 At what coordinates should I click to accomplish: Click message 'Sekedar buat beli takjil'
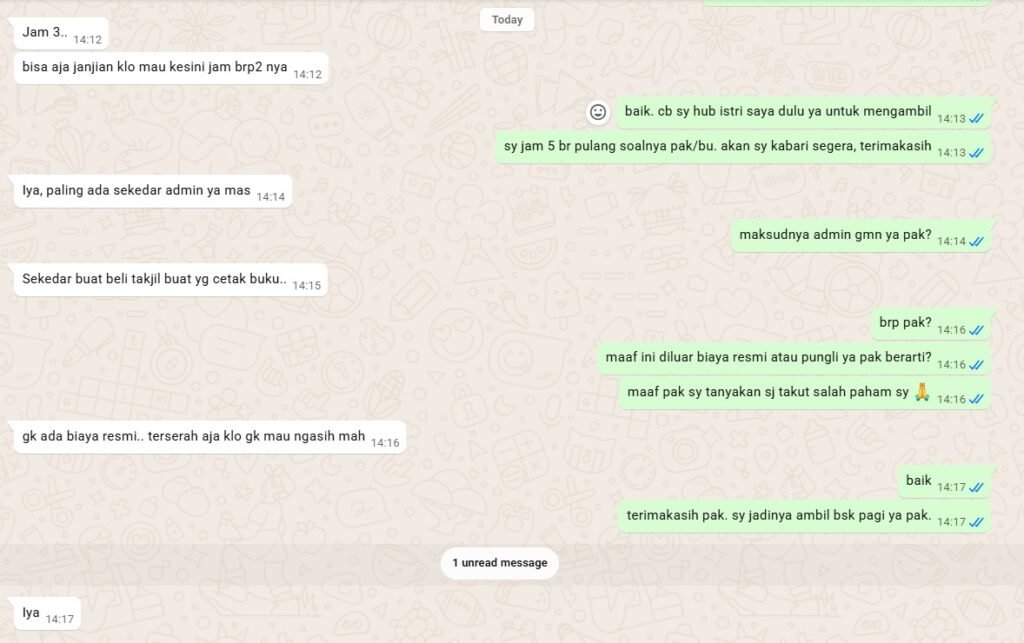170,280
